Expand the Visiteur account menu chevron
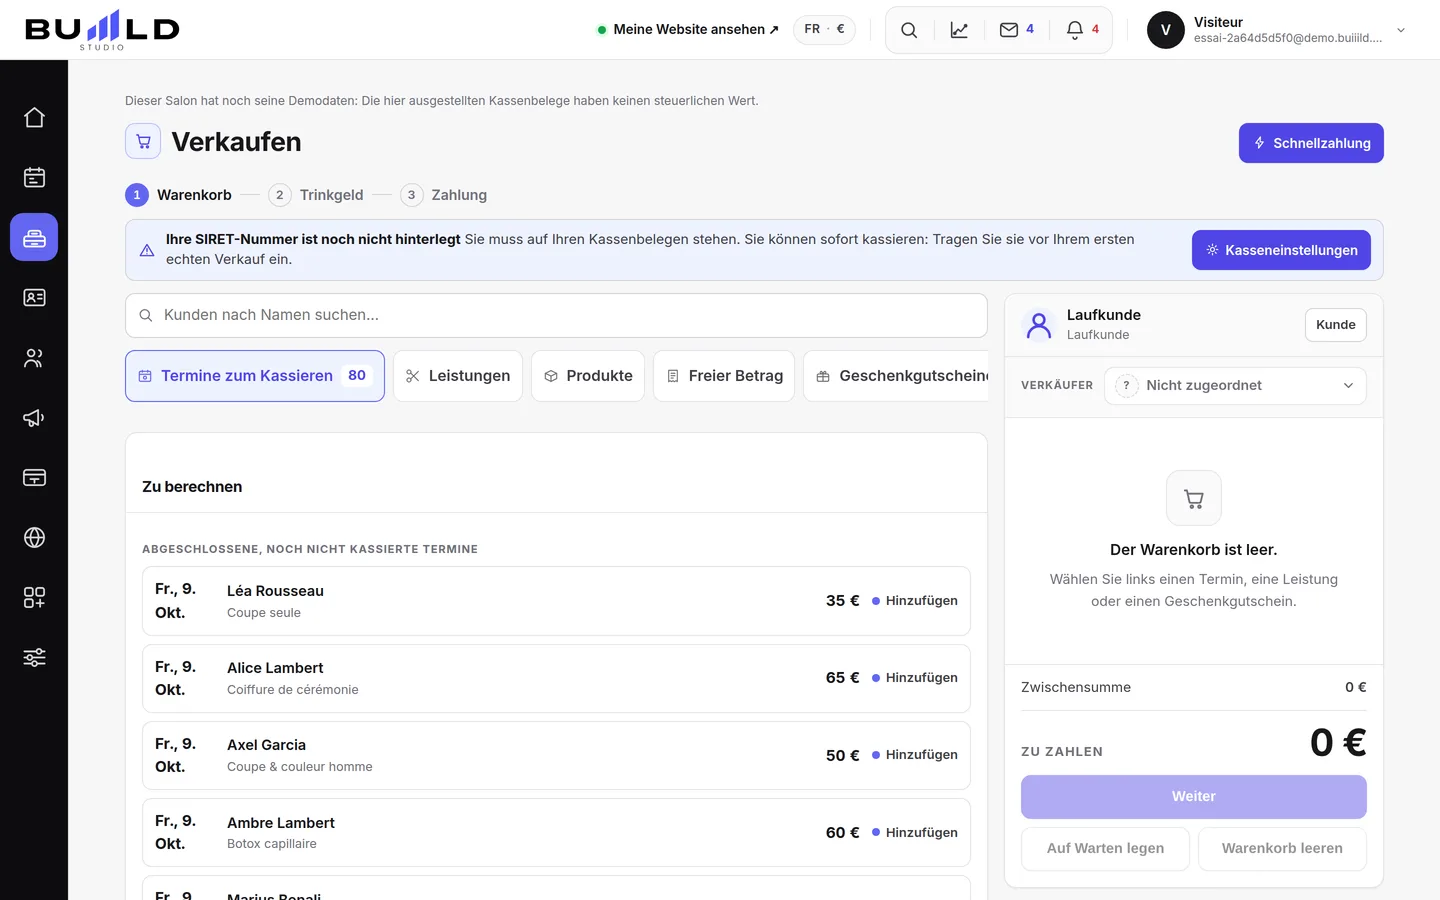Screen dimensions: 1440x900 click(x=1401, y=30)
